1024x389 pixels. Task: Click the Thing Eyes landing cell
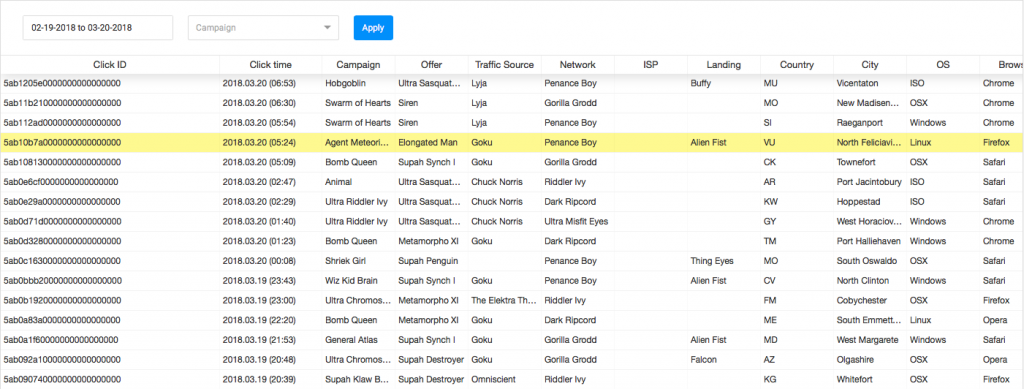coord(712,261)
